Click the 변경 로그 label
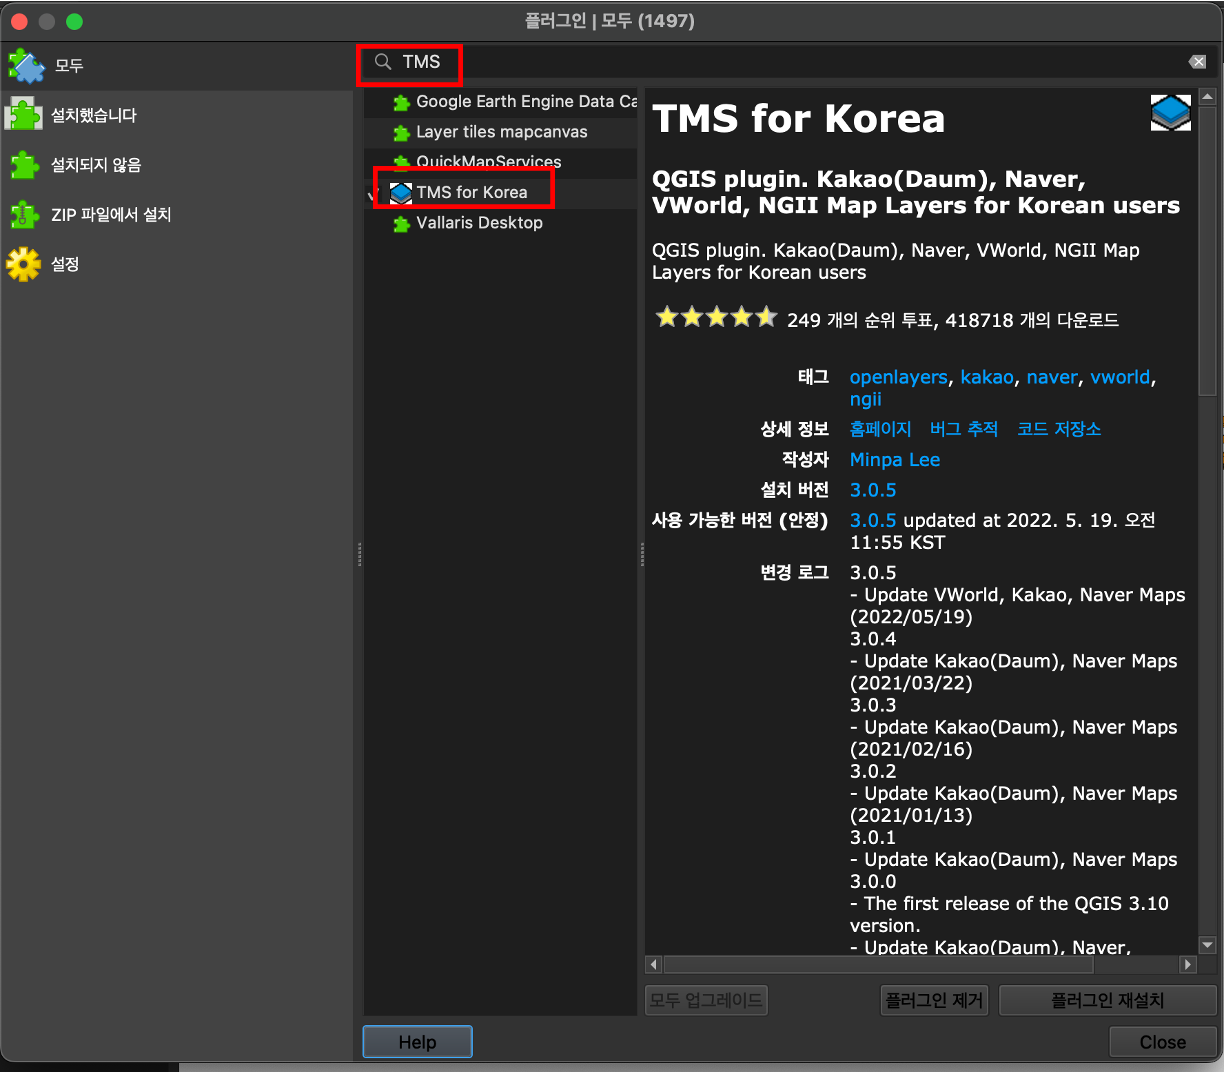 794,572
